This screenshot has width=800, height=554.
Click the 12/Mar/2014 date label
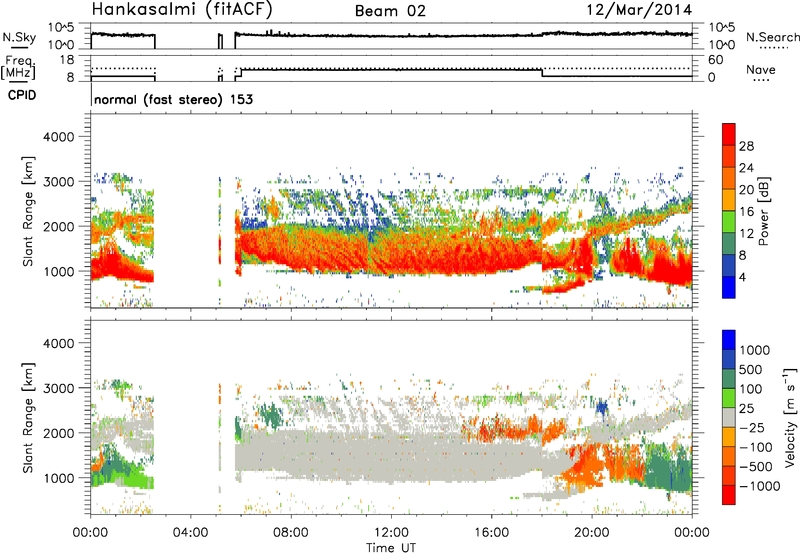pyautogui.click(x=639, y=10)
